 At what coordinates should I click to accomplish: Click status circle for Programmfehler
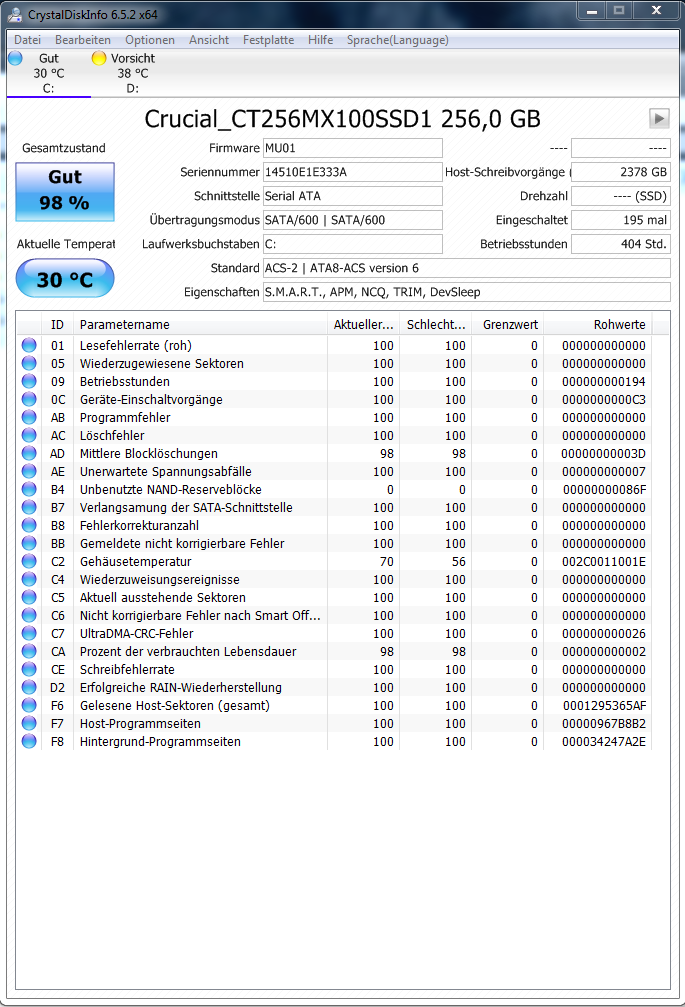click(x=29, y=417)
